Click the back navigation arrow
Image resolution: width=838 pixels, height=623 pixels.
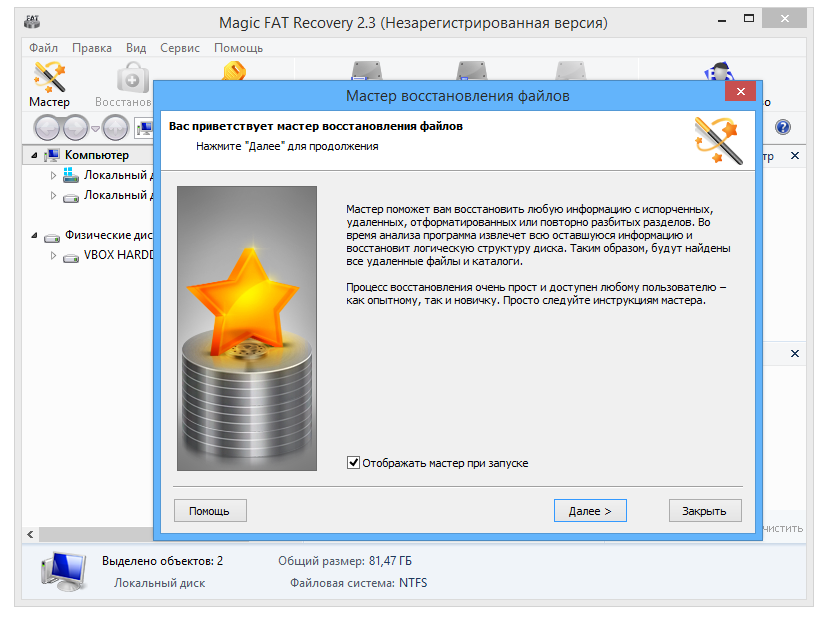click(47, 128)
